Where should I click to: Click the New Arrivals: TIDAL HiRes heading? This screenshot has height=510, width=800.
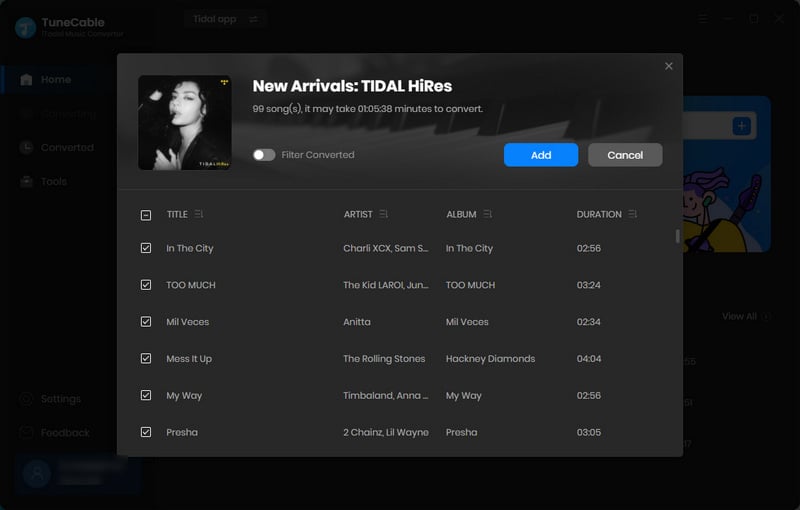tap(352, 86)
